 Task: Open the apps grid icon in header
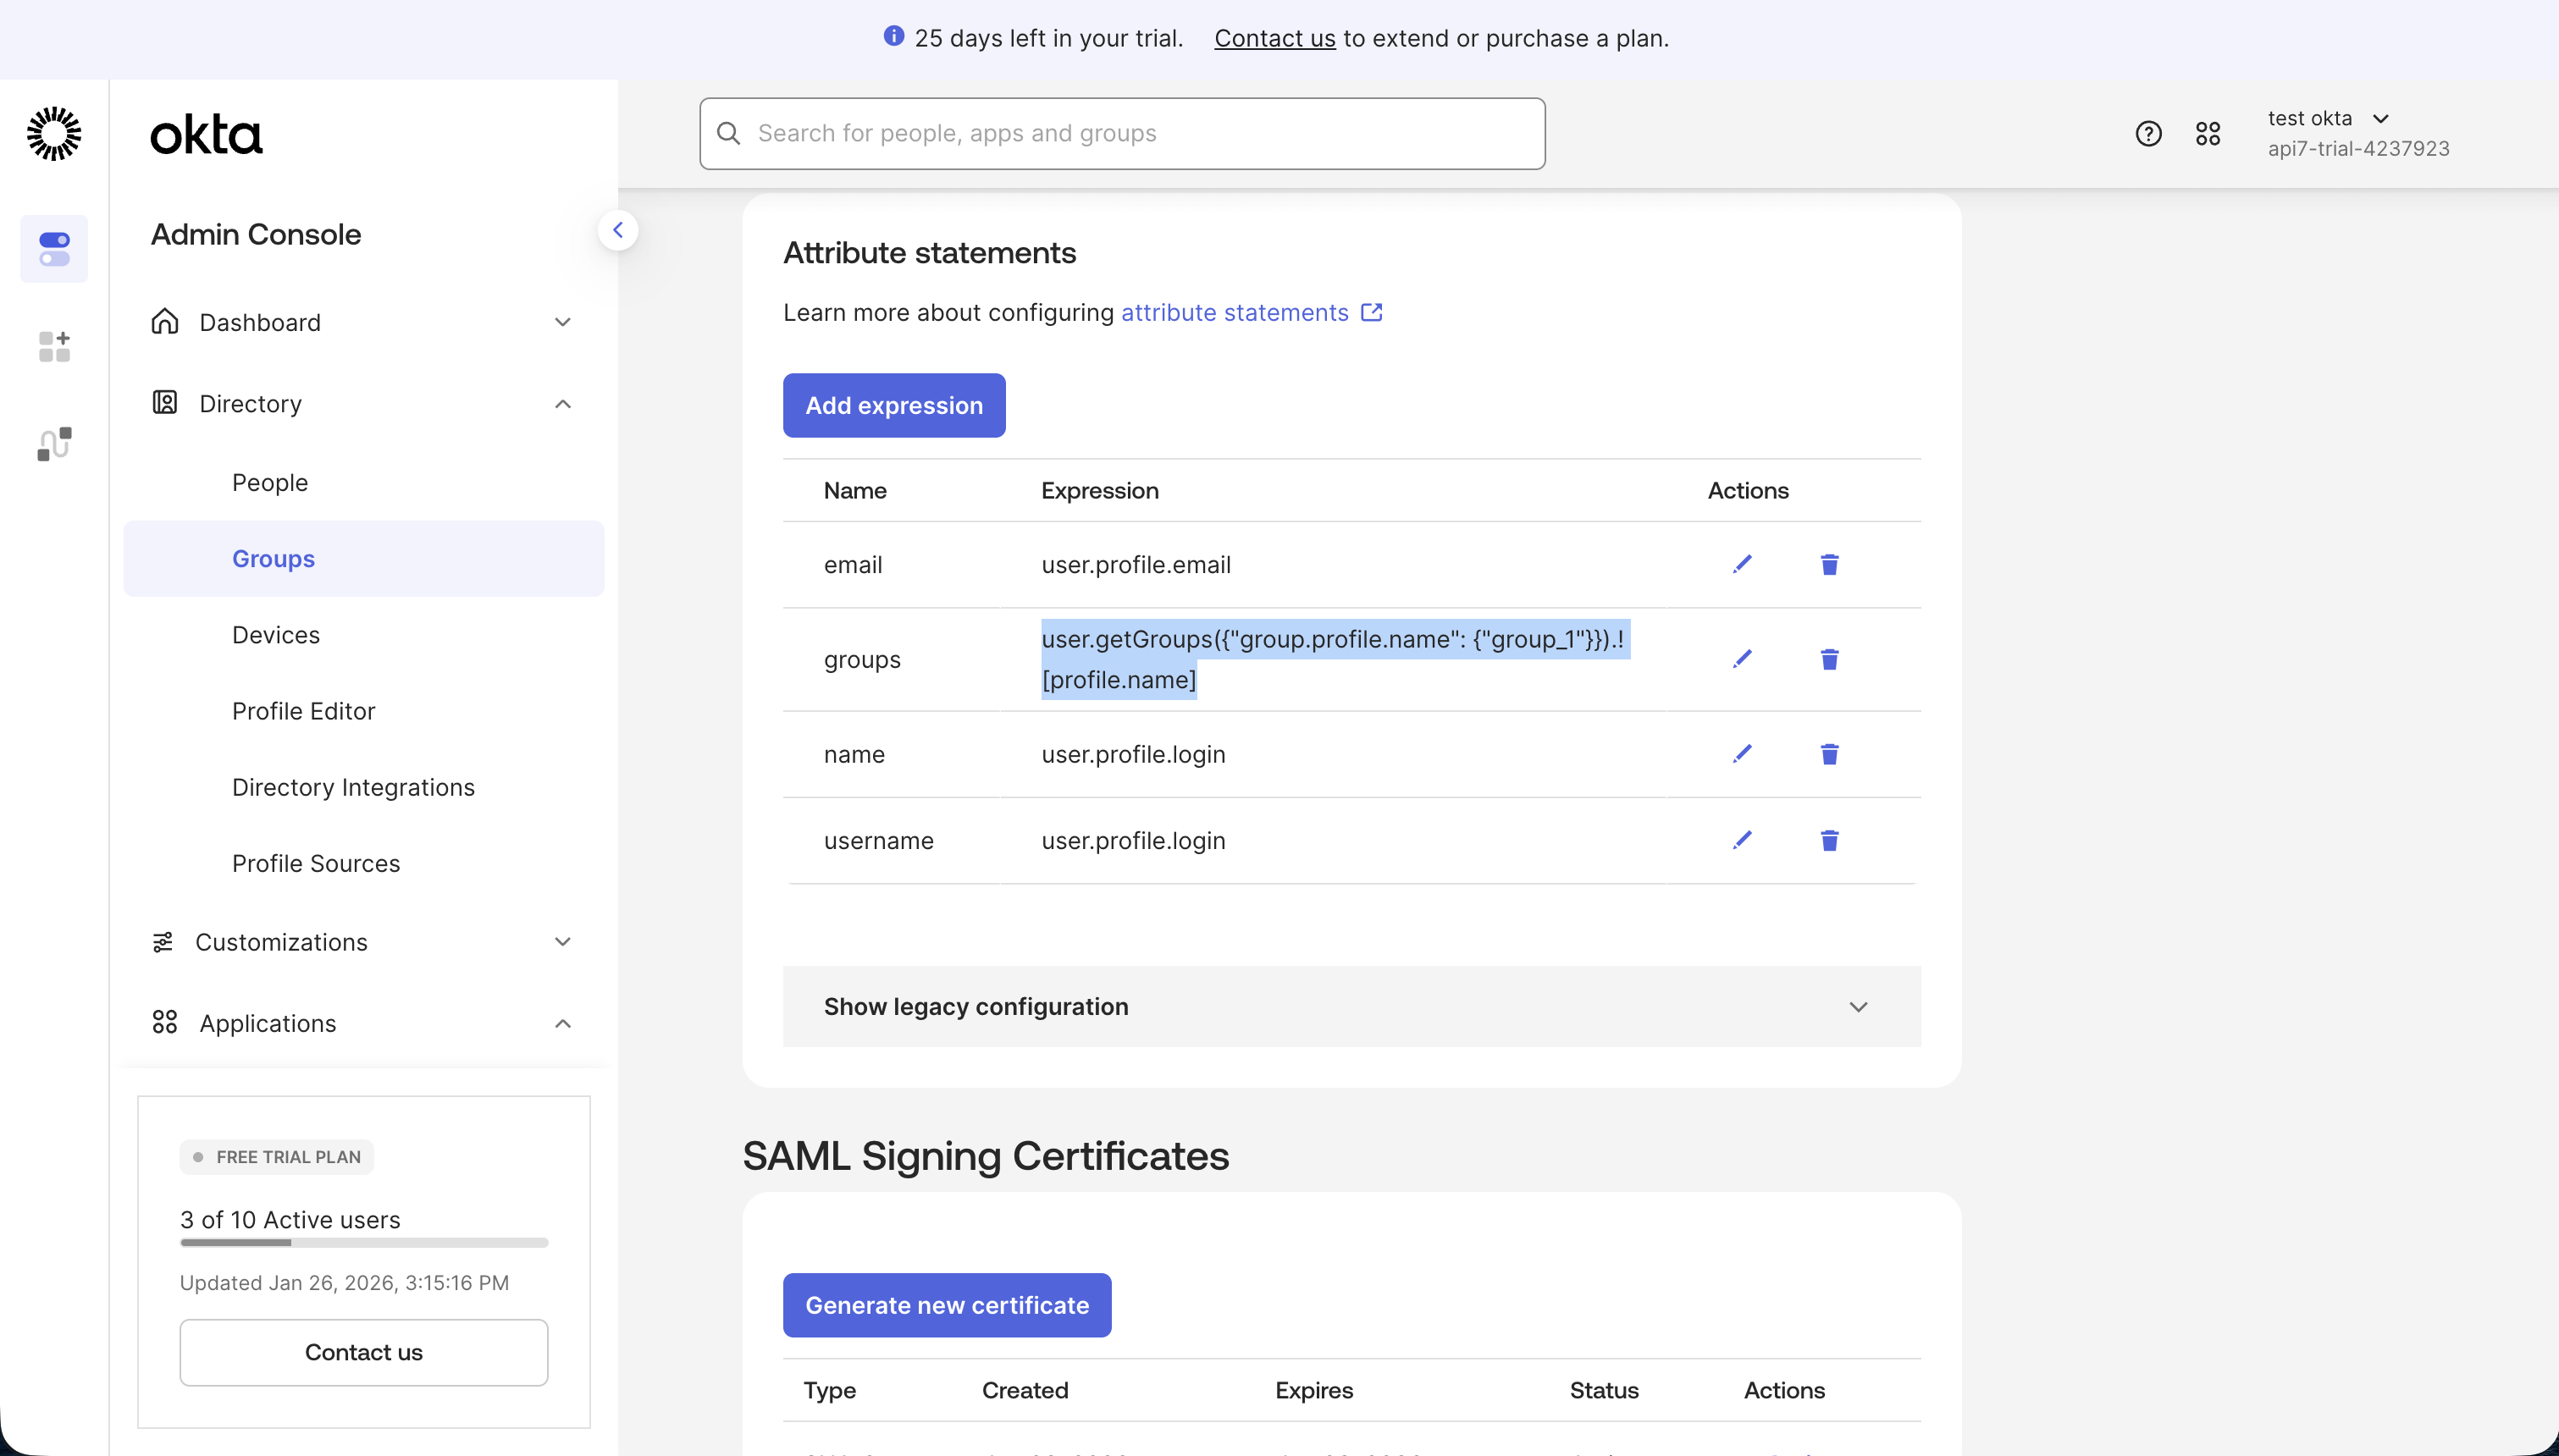click(x=2208, y=133)
